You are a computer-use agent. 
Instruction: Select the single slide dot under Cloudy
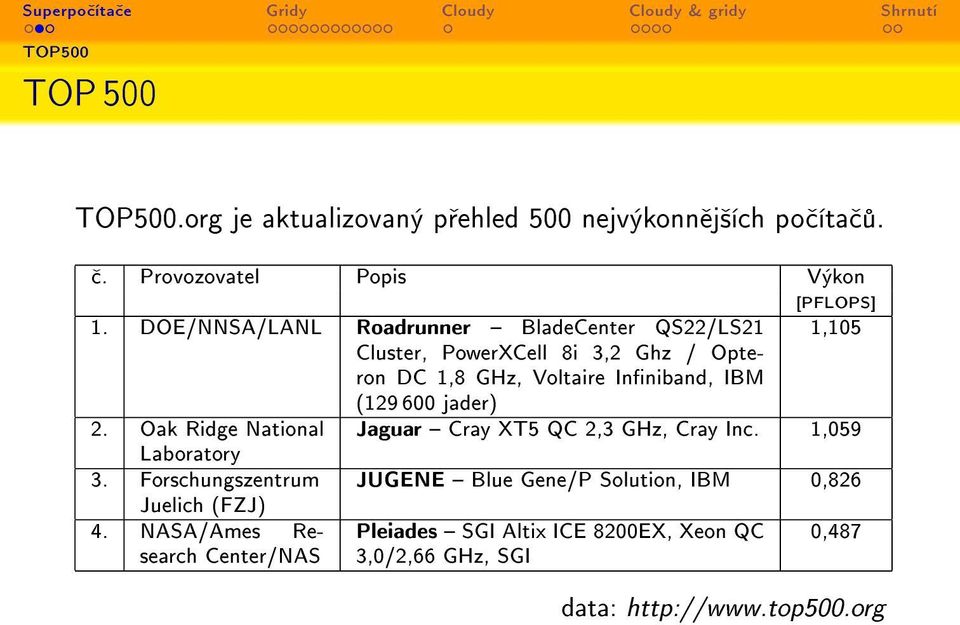coord(448,29)
